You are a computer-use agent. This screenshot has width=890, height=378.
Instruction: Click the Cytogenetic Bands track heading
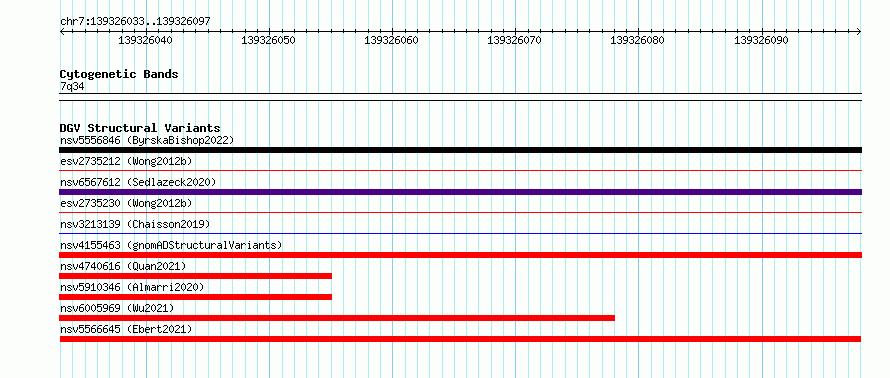119,74
